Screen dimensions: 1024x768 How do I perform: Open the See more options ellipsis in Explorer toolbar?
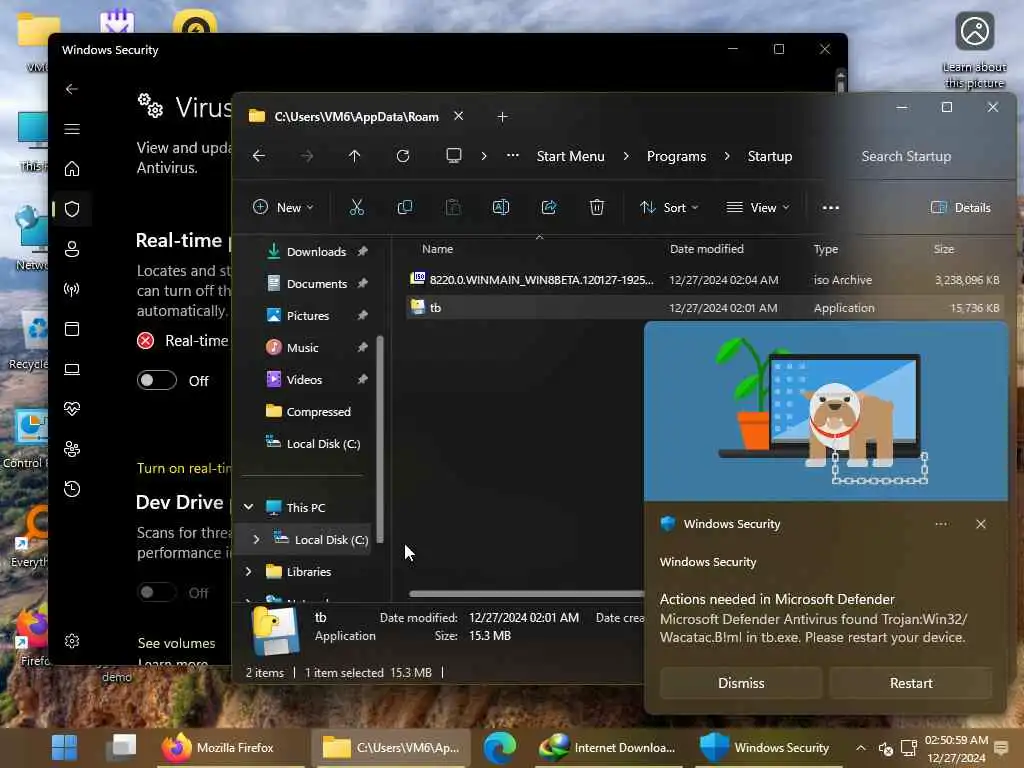coord(831,208)
